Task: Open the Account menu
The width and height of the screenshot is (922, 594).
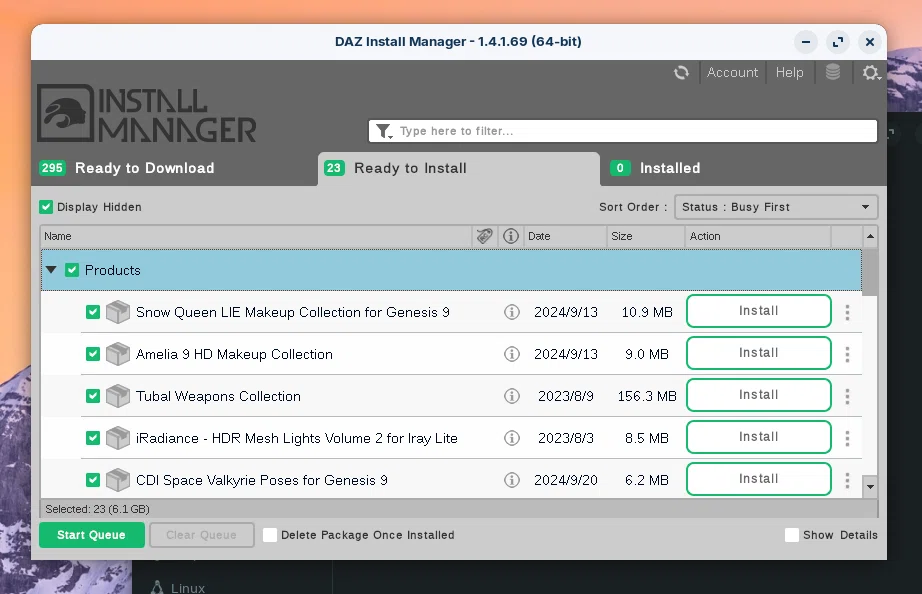Action: point(732,72)
